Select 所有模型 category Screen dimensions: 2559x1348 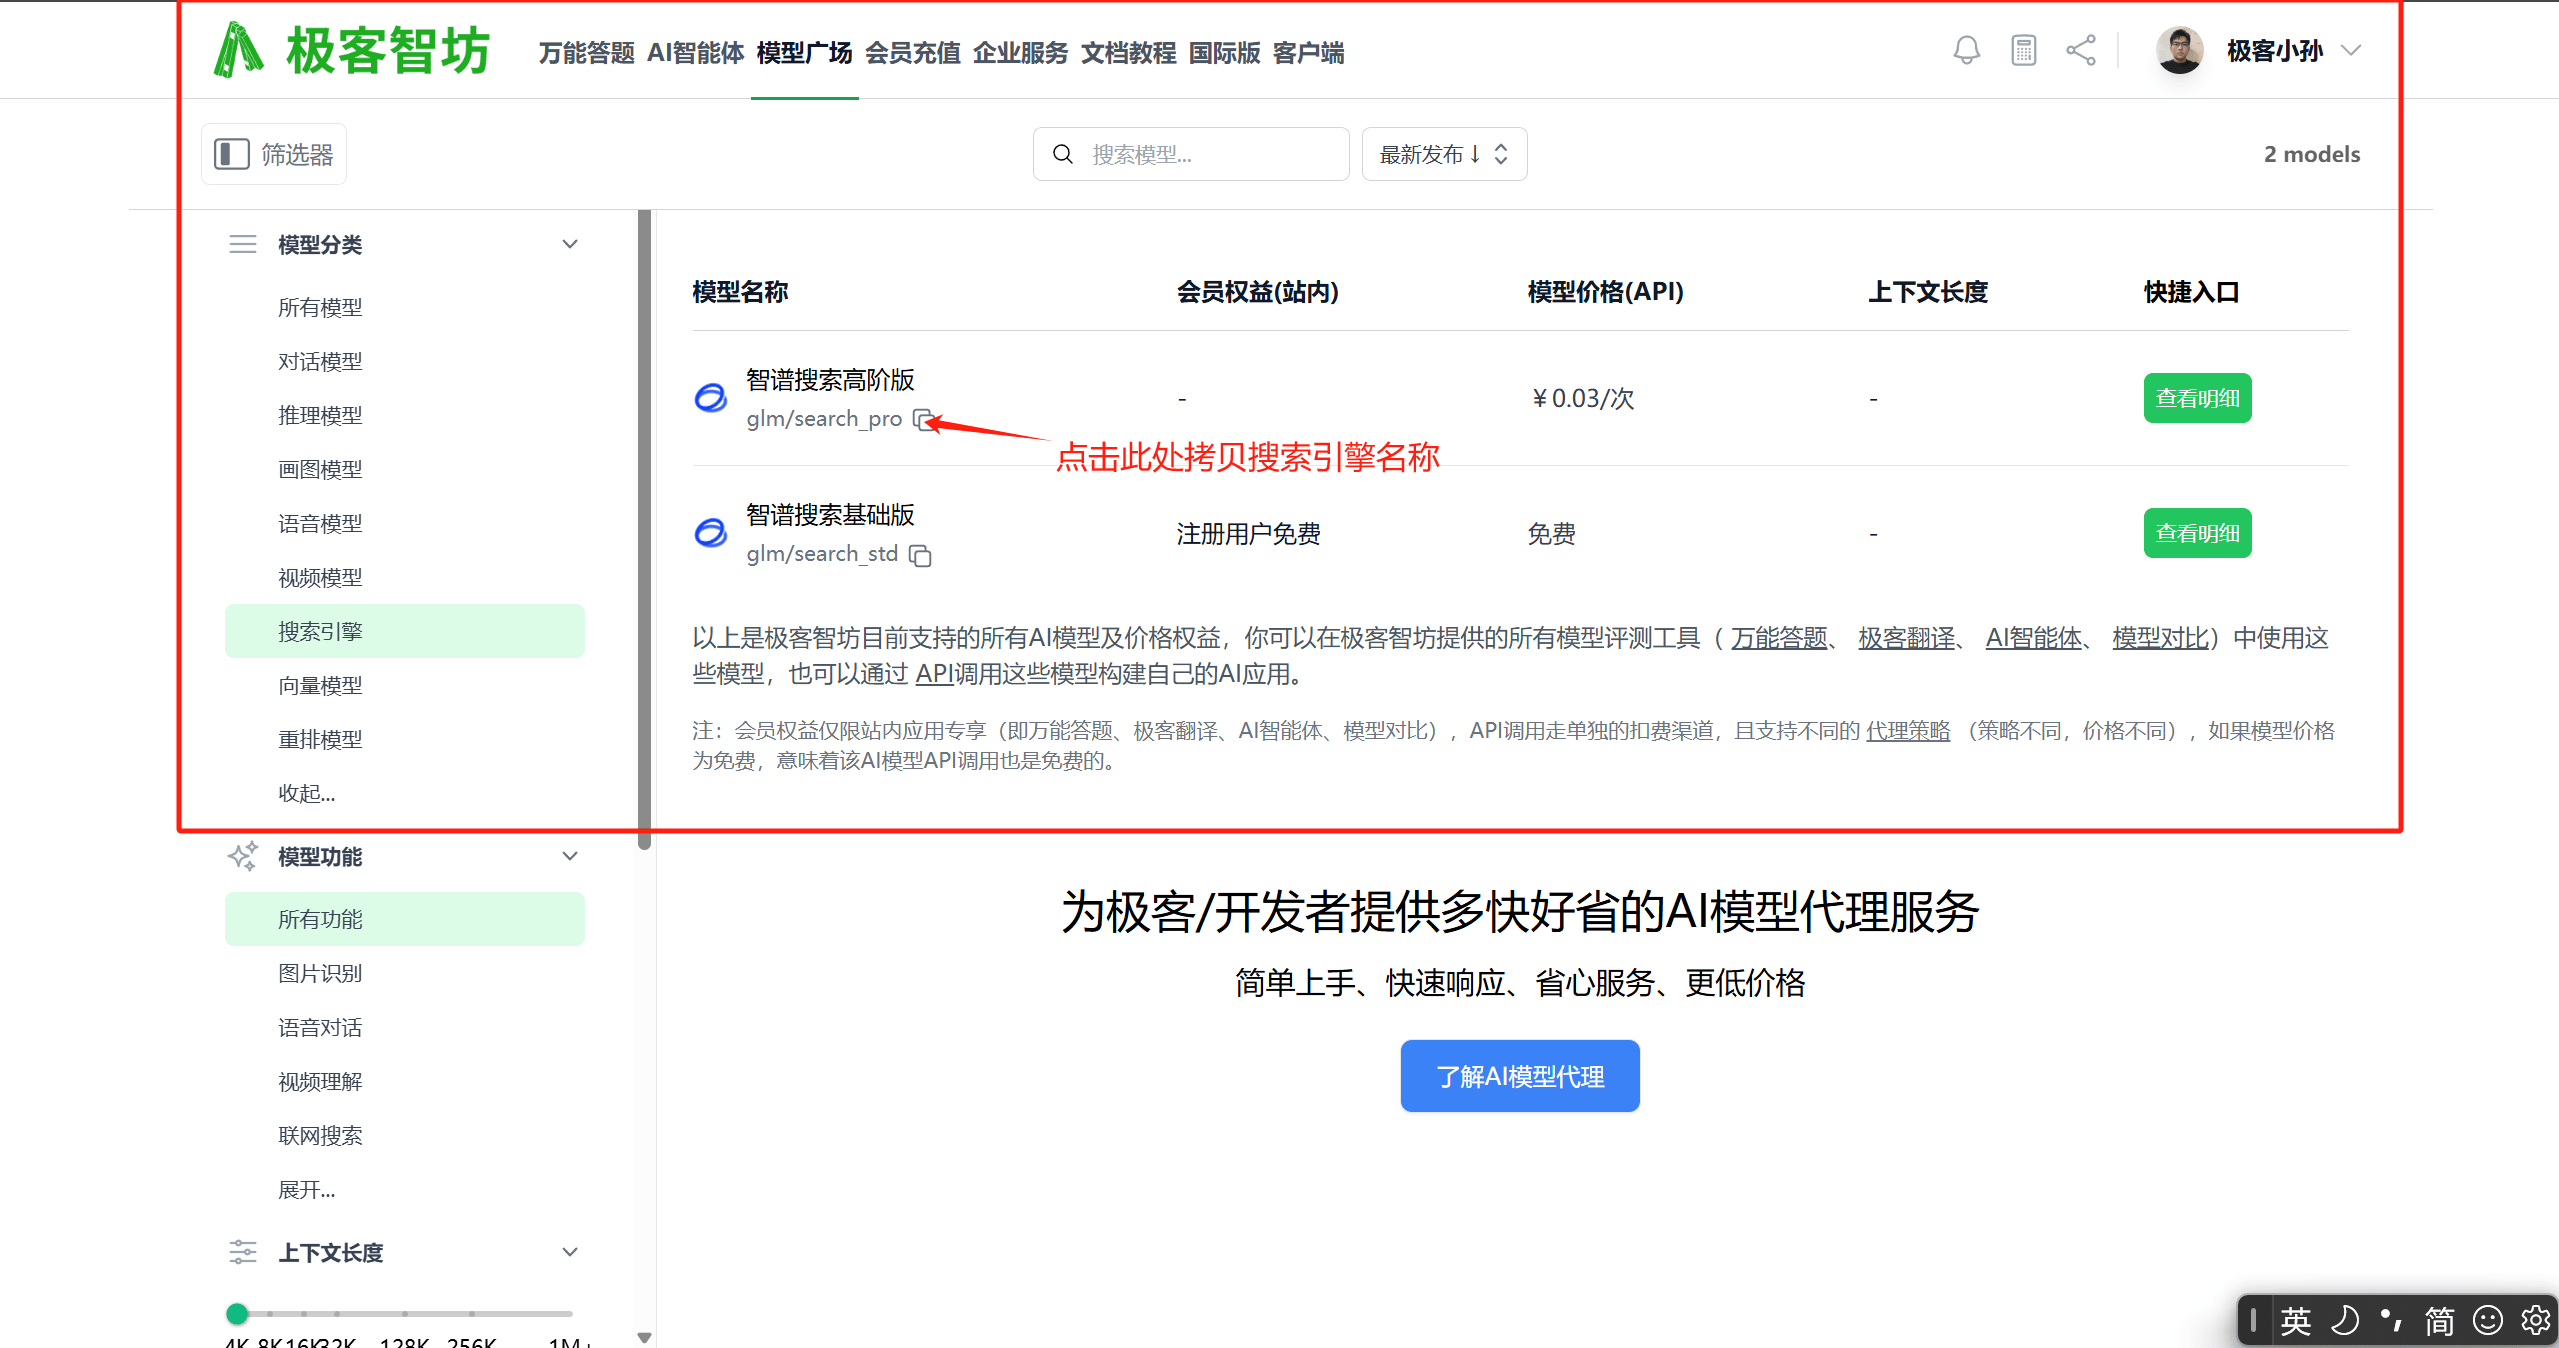[x=405, y=307]
